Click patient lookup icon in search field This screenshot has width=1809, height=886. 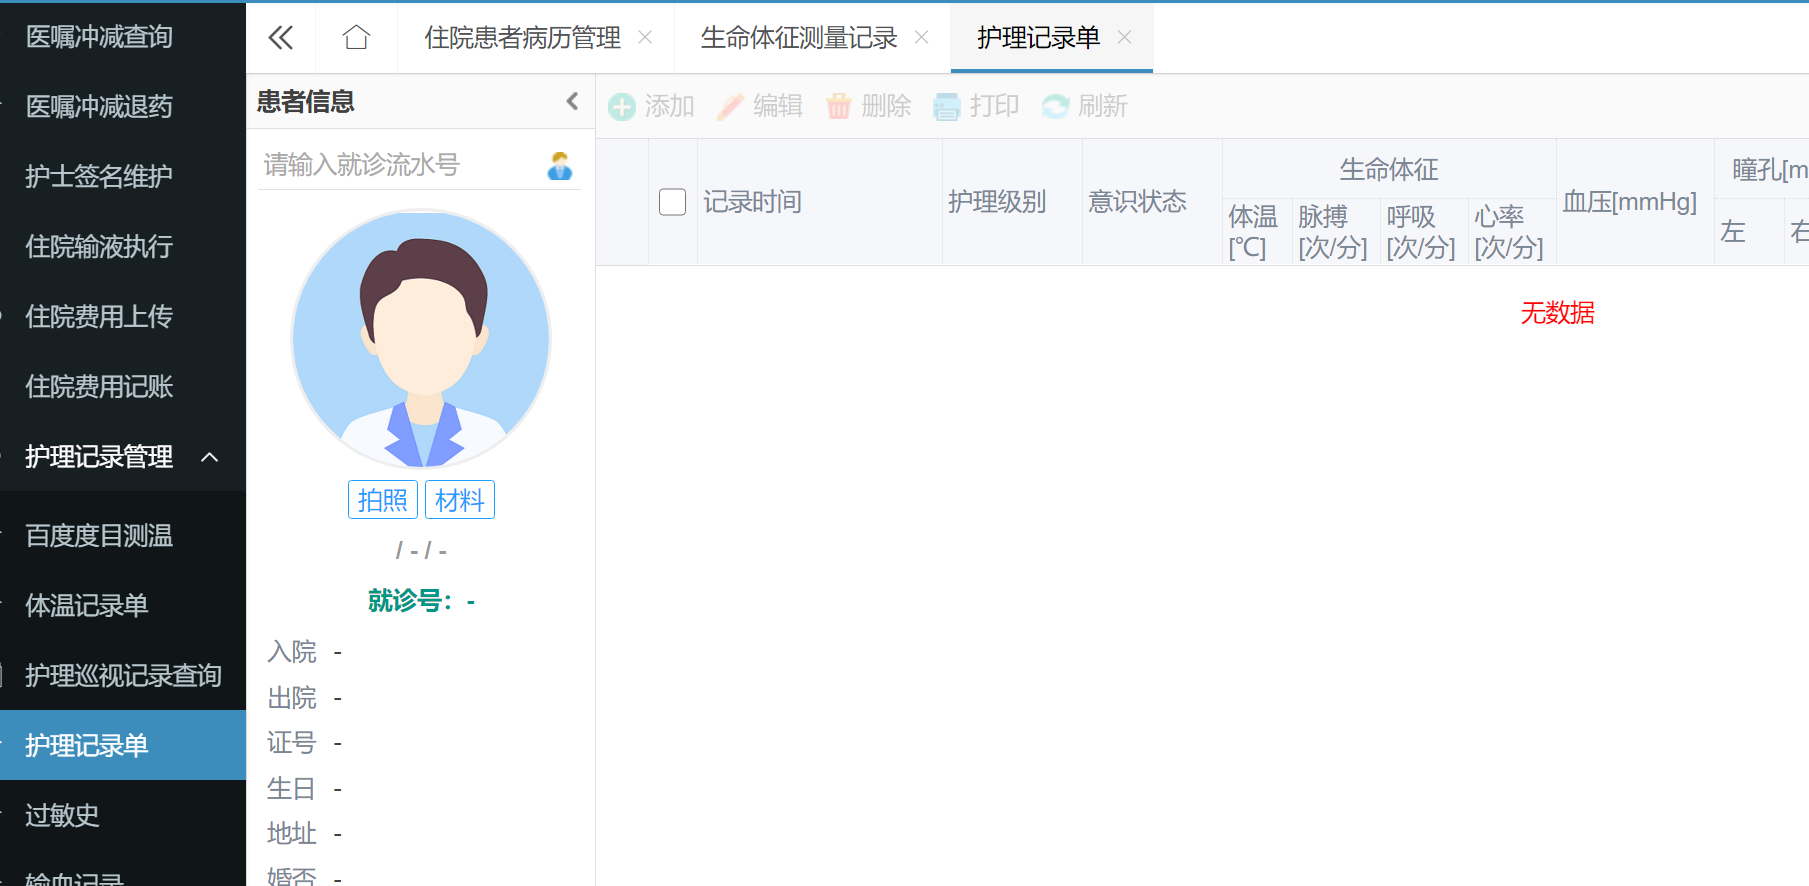click(x=560, y=165)
